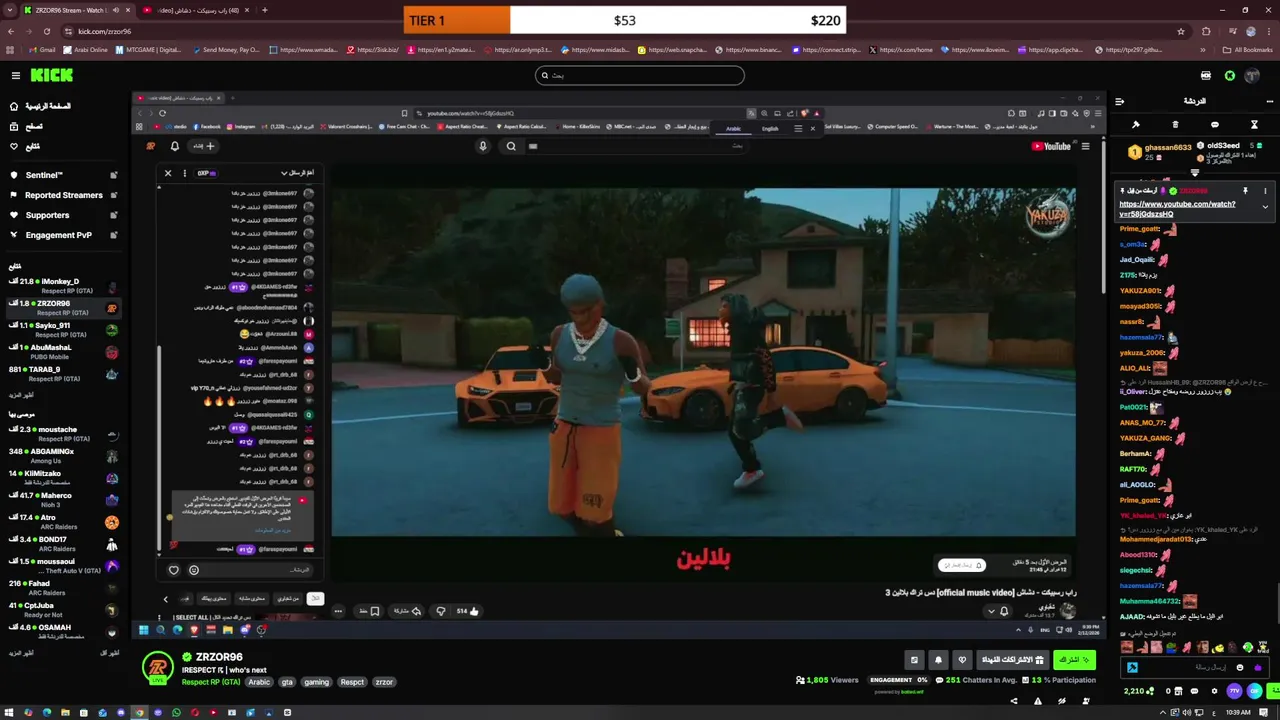Expand the gift leaderboard arrow
Viewport: 1280px width, 720px height.
pyautogui.click(x=1194, y=172)
